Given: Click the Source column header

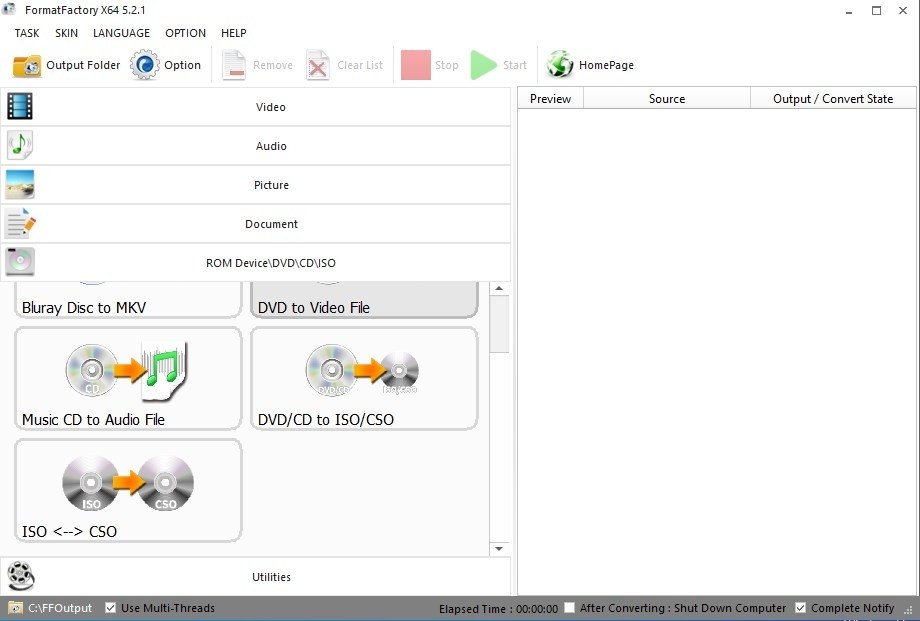Looking at the screenshot, I should click(x=667, y=99).
